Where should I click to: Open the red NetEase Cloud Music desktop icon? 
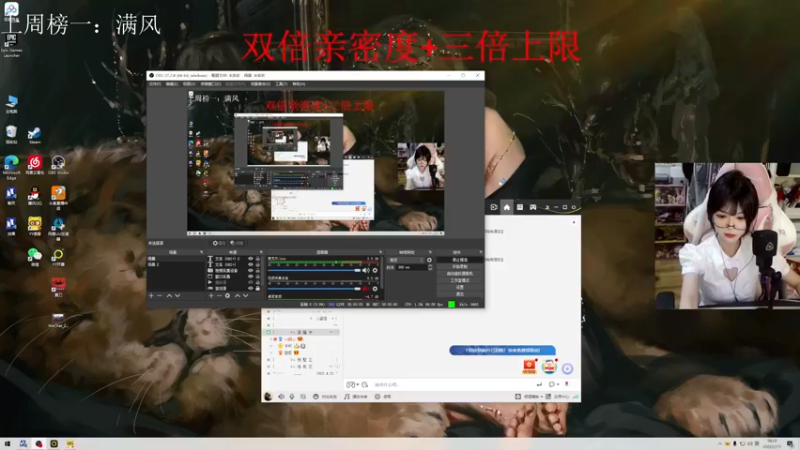pyautogui.click(x=35, y=165)
